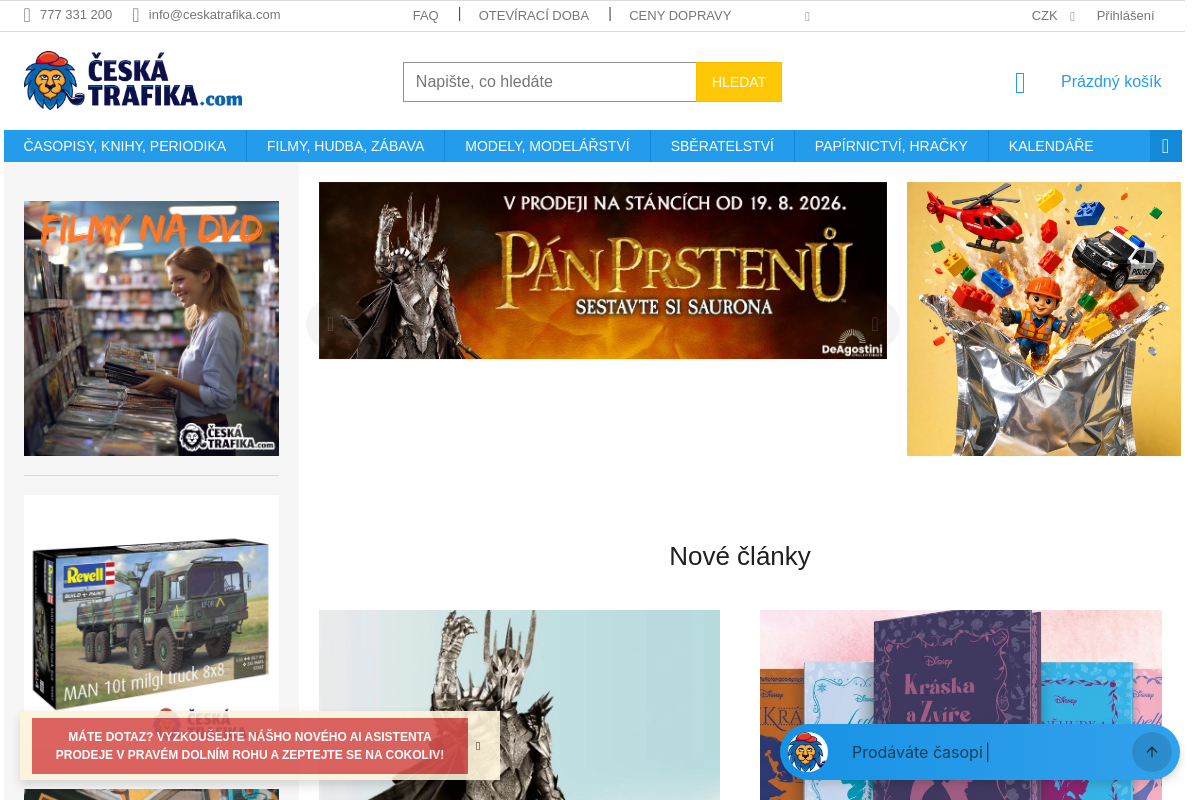Open the shopping cart icon
The image size is (1200, 800).
point(1020,82)
